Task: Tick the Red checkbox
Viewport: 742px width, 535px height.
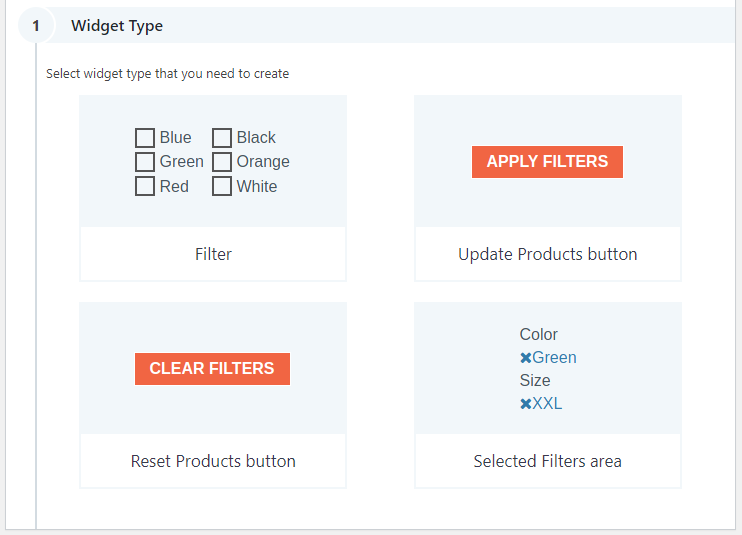Action: pos(145,187)
